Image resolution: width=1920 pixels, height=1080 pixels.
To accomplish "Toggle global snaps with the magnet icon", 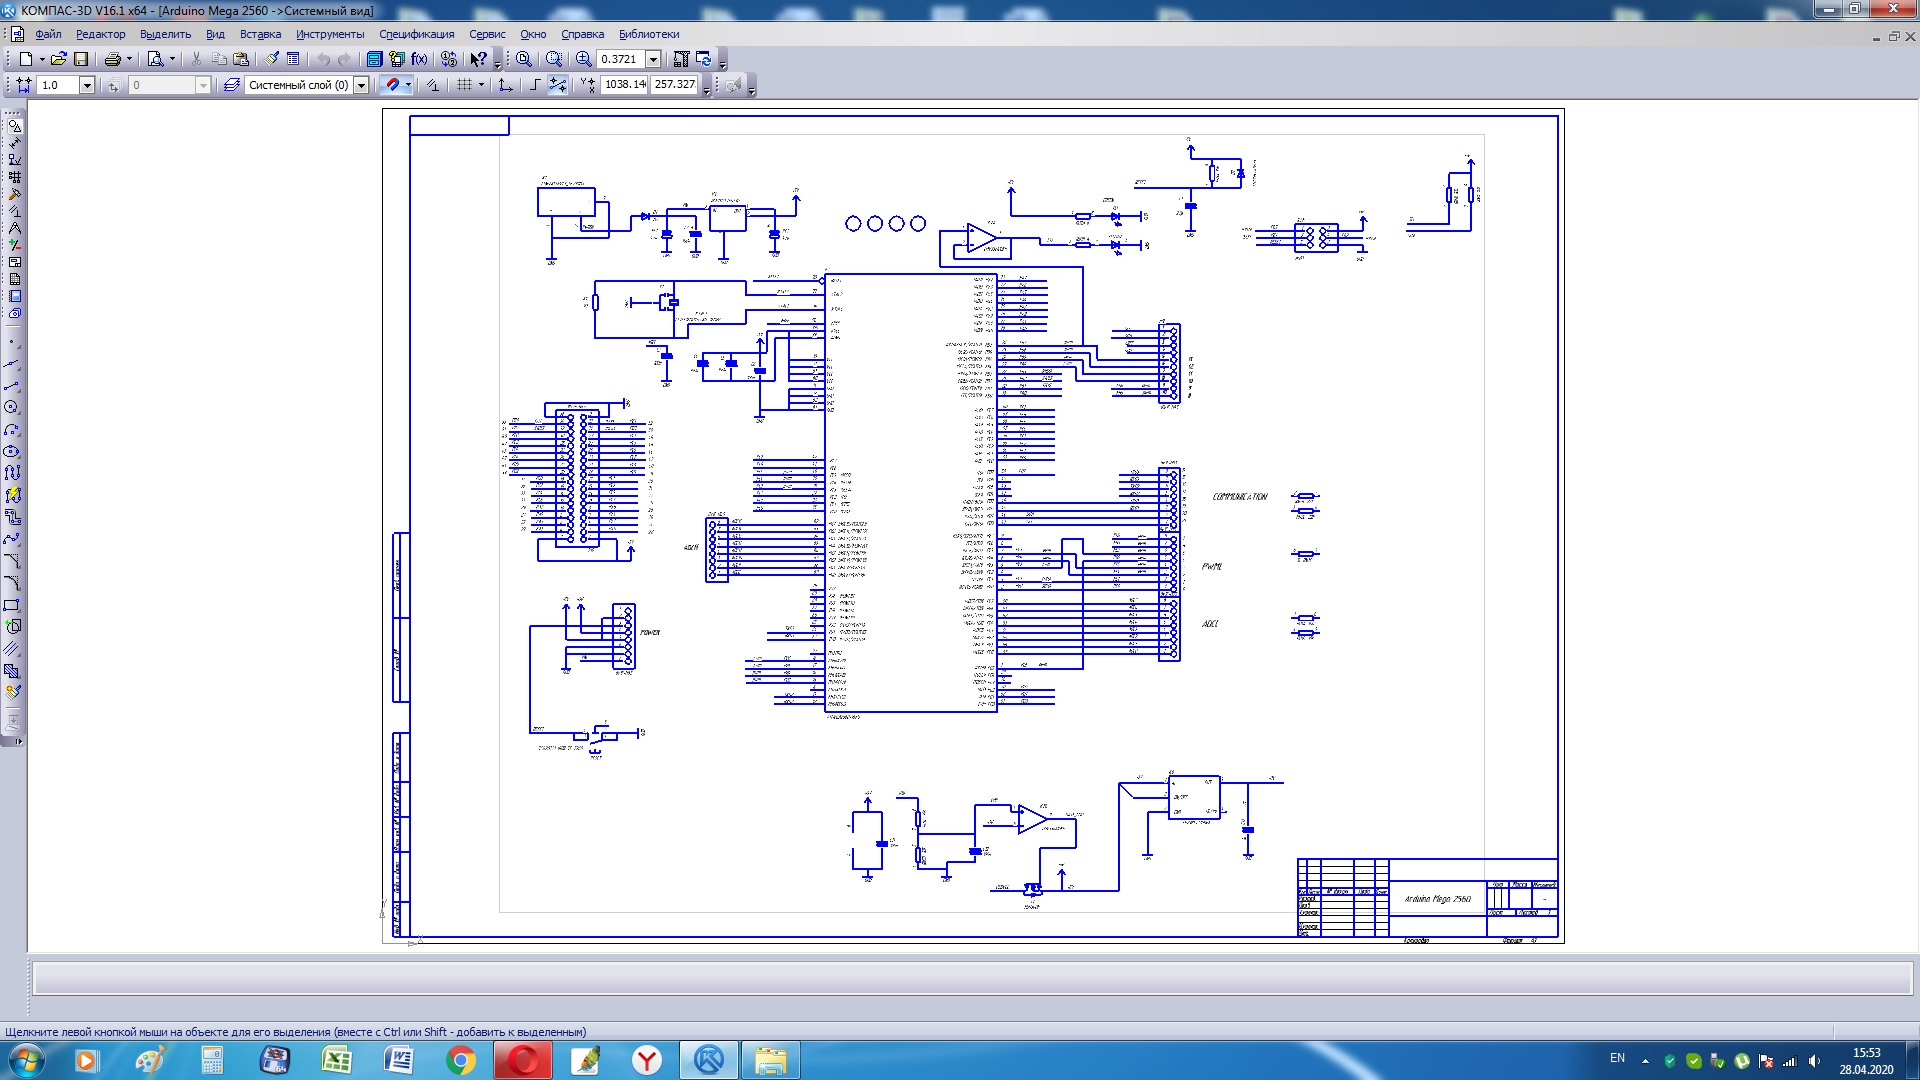I will [x=392, y=85].
